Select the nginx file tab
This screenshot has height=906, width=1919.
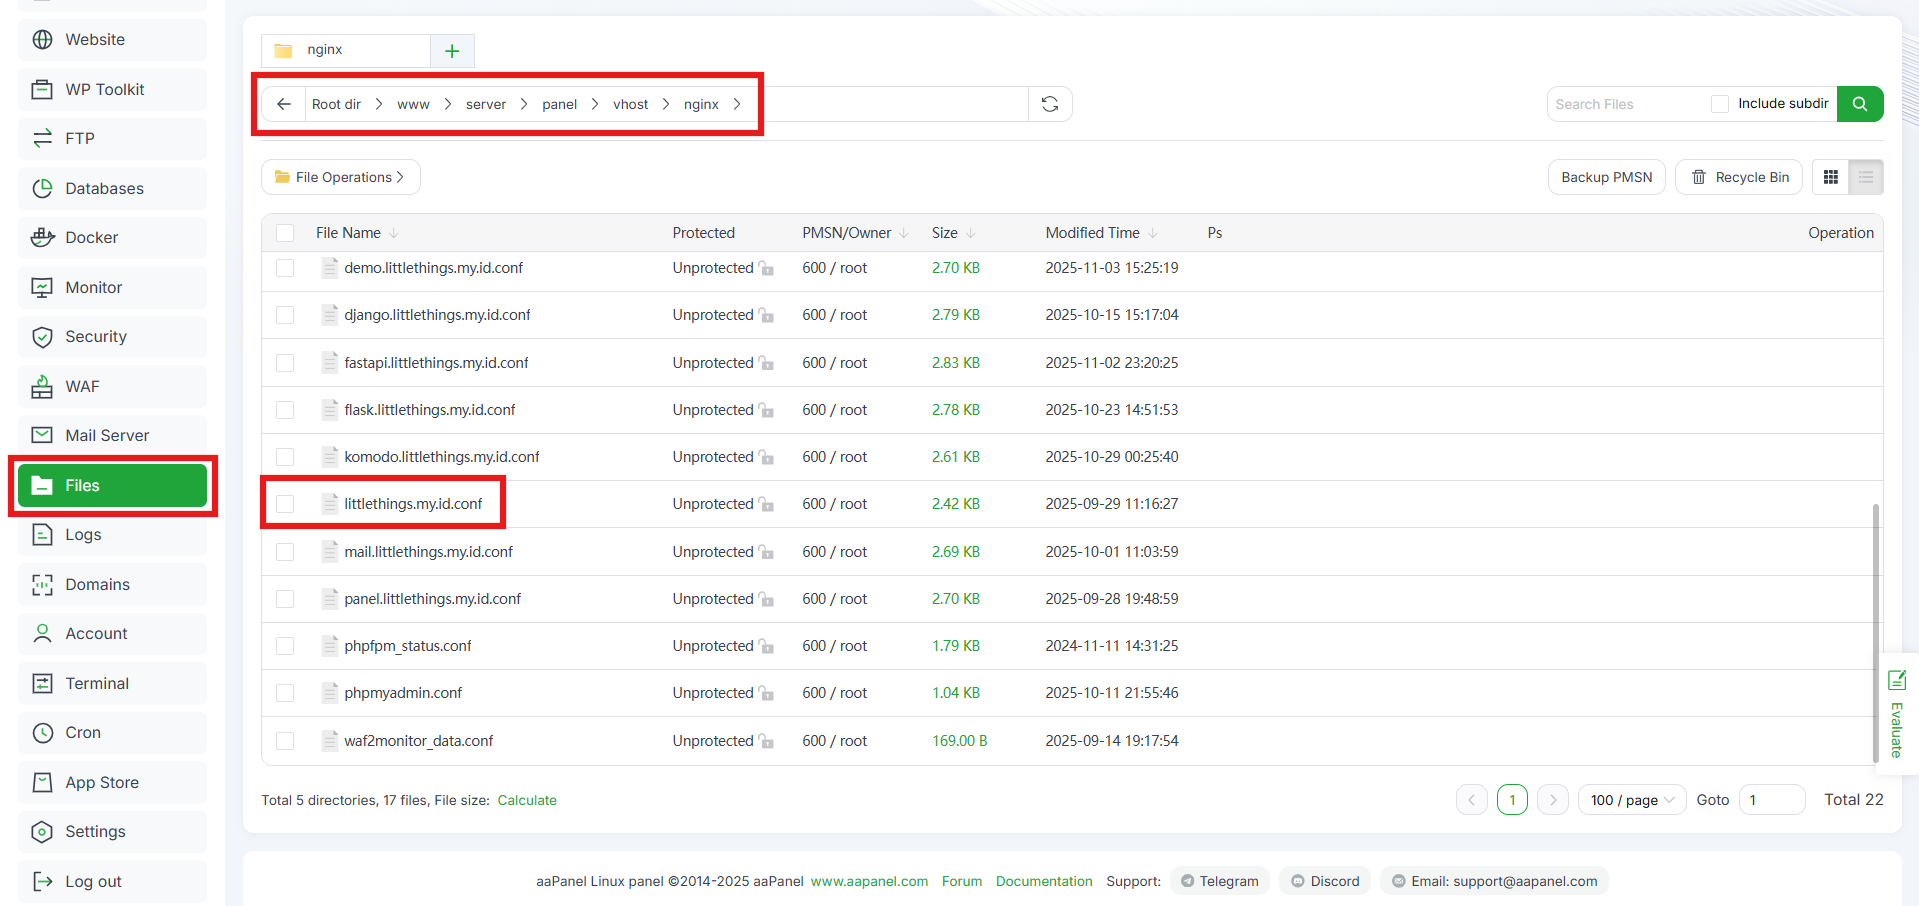(346, 50)
